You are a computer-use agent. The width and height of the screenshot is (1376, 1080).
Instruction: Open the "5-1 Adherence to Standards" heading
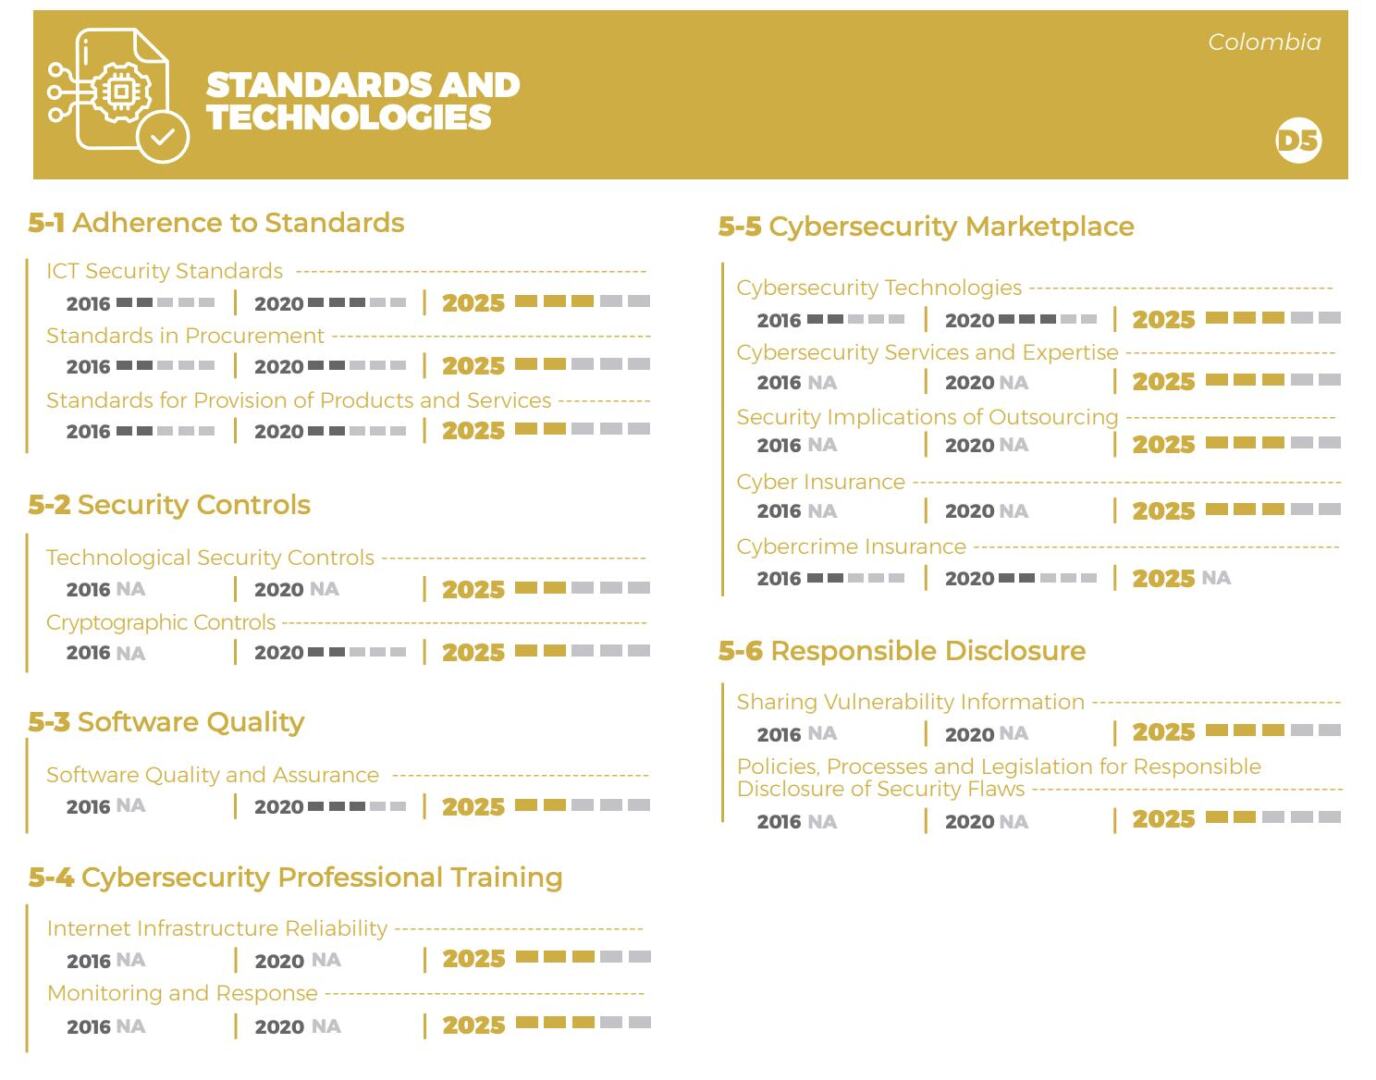[216, 223]
